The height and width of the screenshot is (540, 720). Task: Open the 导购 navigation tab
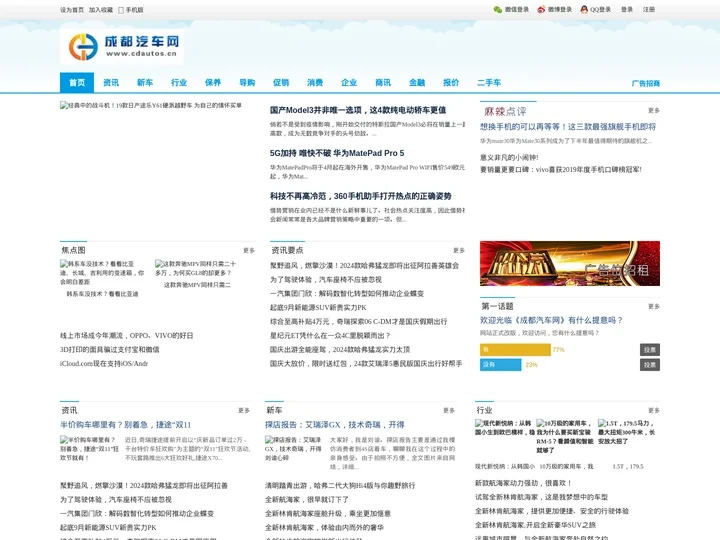coord(247,83)
